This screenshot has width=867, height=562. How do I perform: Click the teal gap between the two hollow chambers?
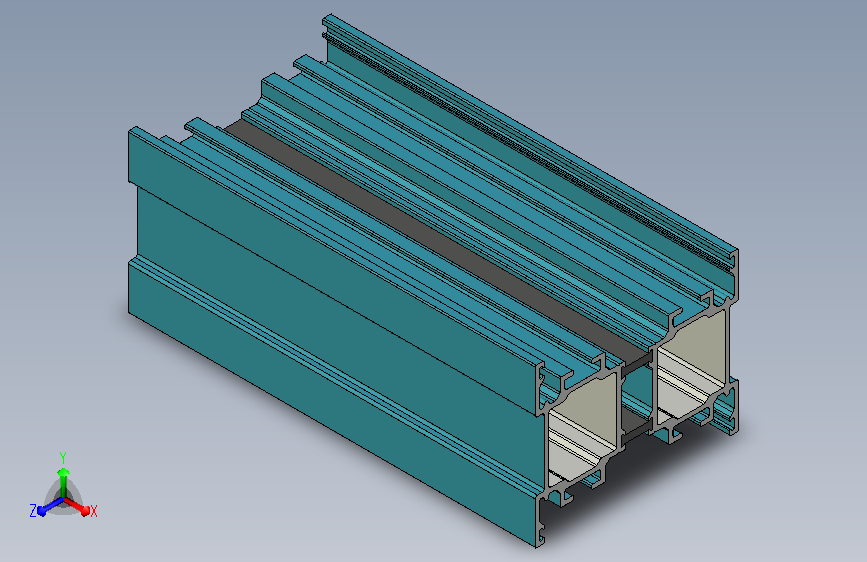[637, 396]
